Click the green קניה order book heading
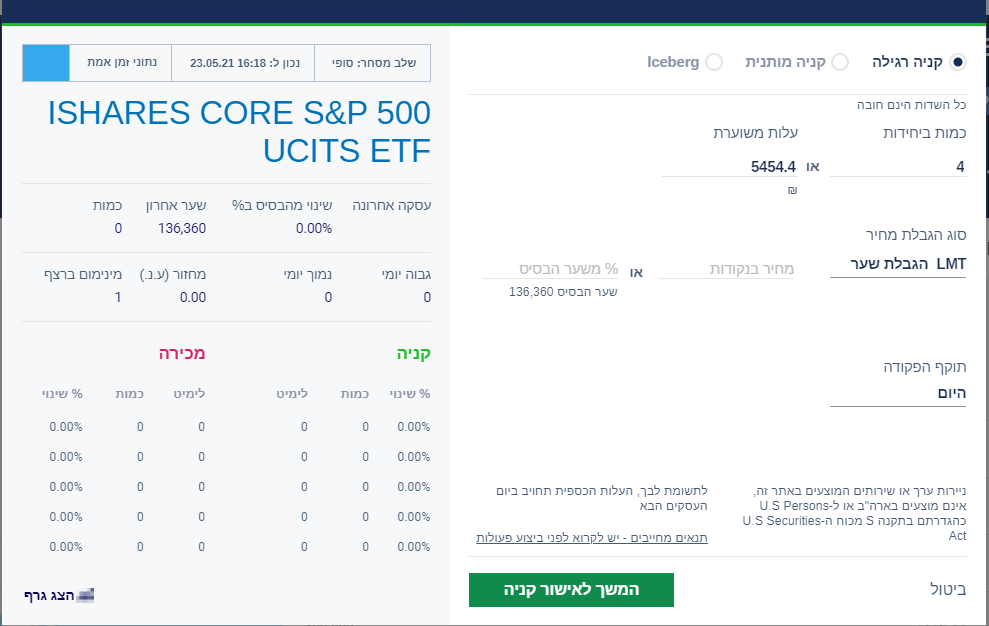 pos(411,353)
